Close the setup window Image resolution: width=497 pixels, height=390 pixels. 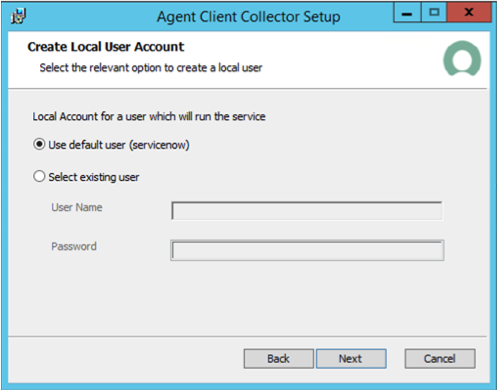click(469, 13)
